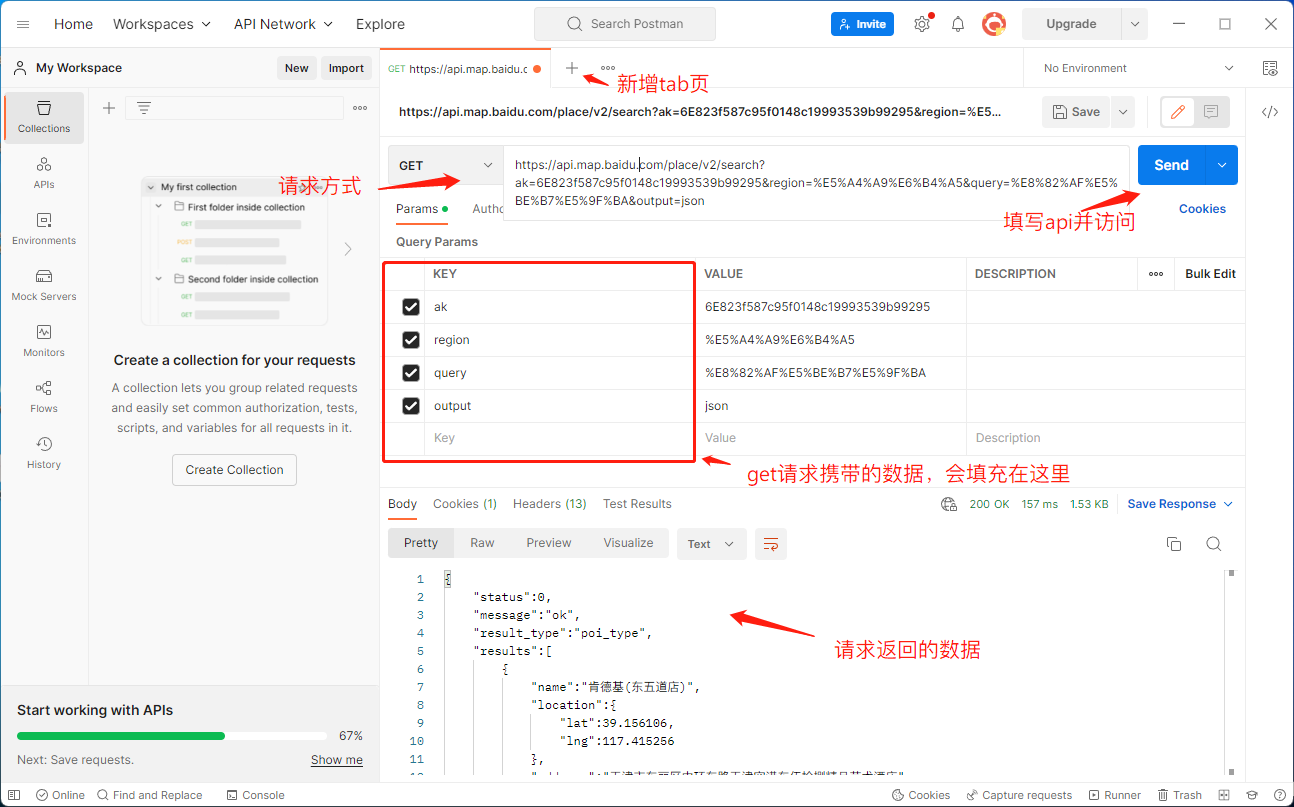1294x807 pixels.
Task: Go to Home
Action: coord(73,24)
